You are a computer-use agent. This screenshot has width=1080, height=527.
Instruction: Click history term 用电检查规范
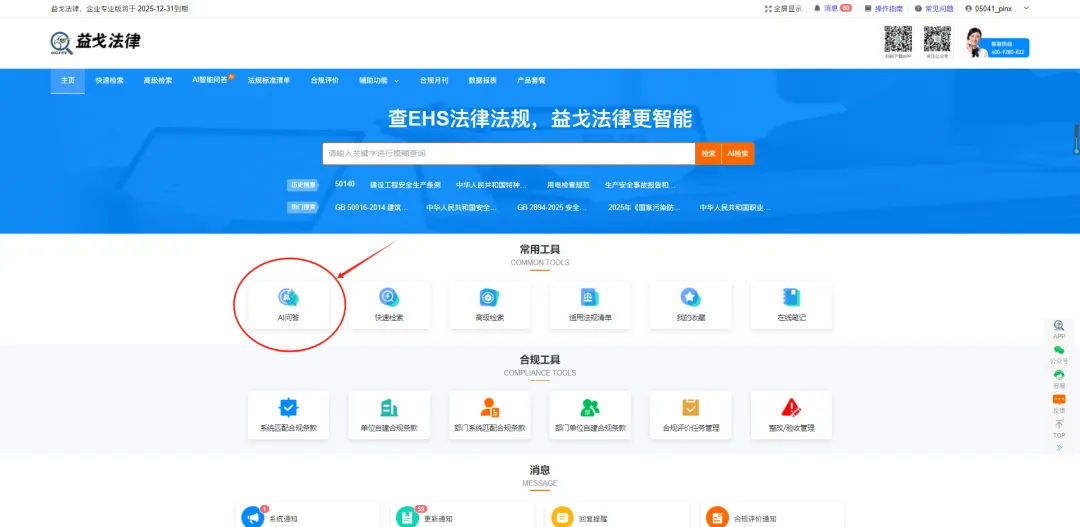(x=568, y=185)
